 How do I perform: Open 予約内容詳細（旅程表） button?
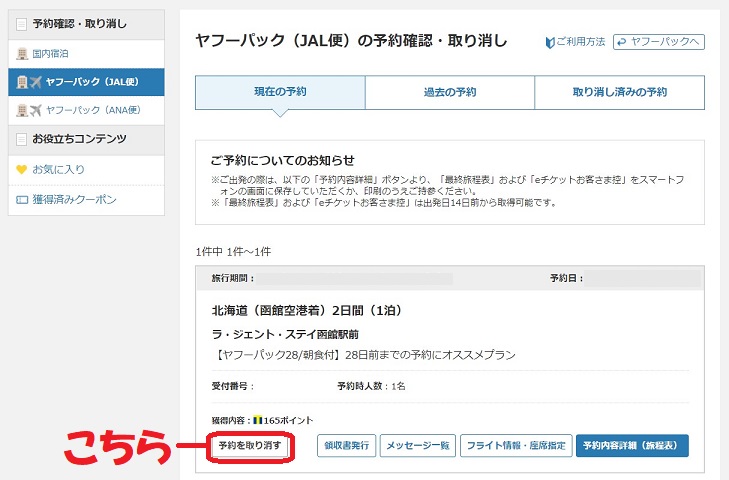[x=632, y=446]
